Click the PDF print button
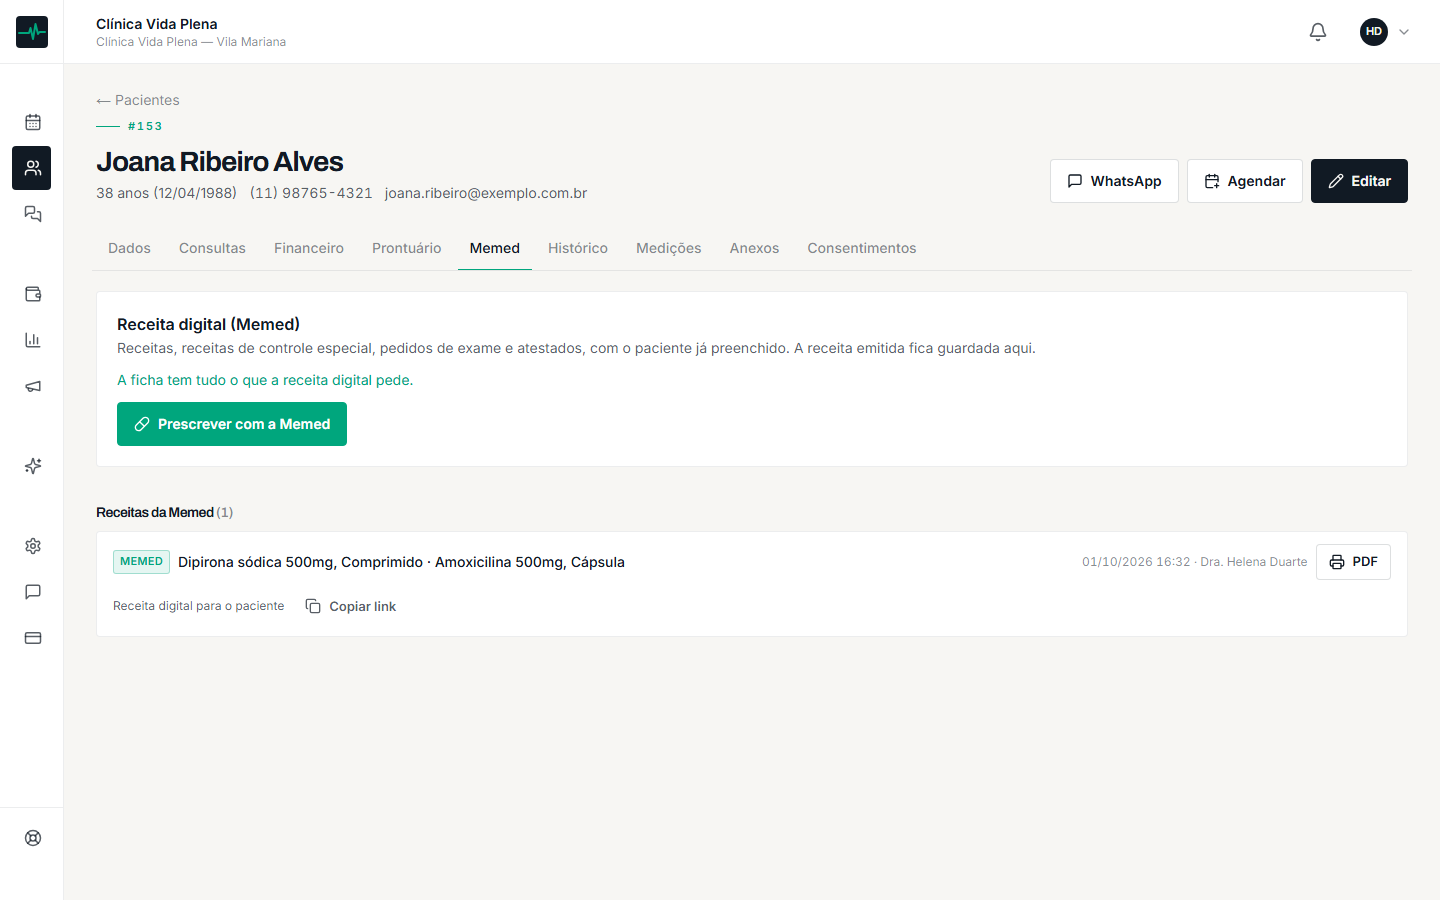 coord(1353,562)
